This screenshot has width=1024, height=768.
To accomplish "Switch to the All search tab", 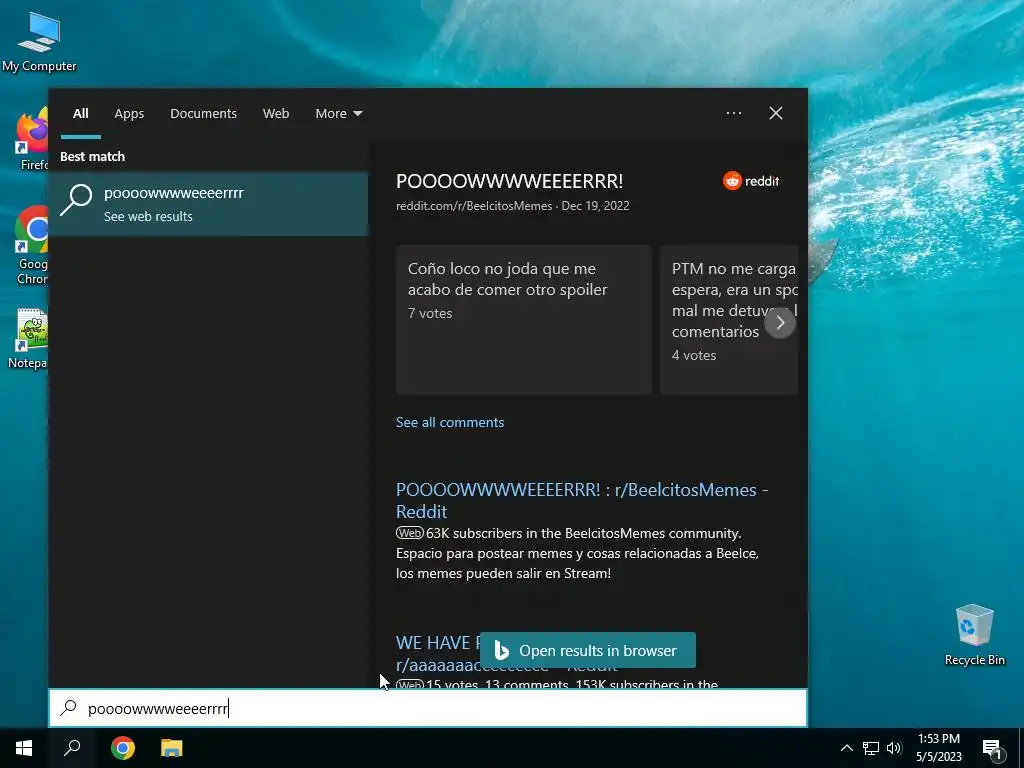I will [80, 114].
